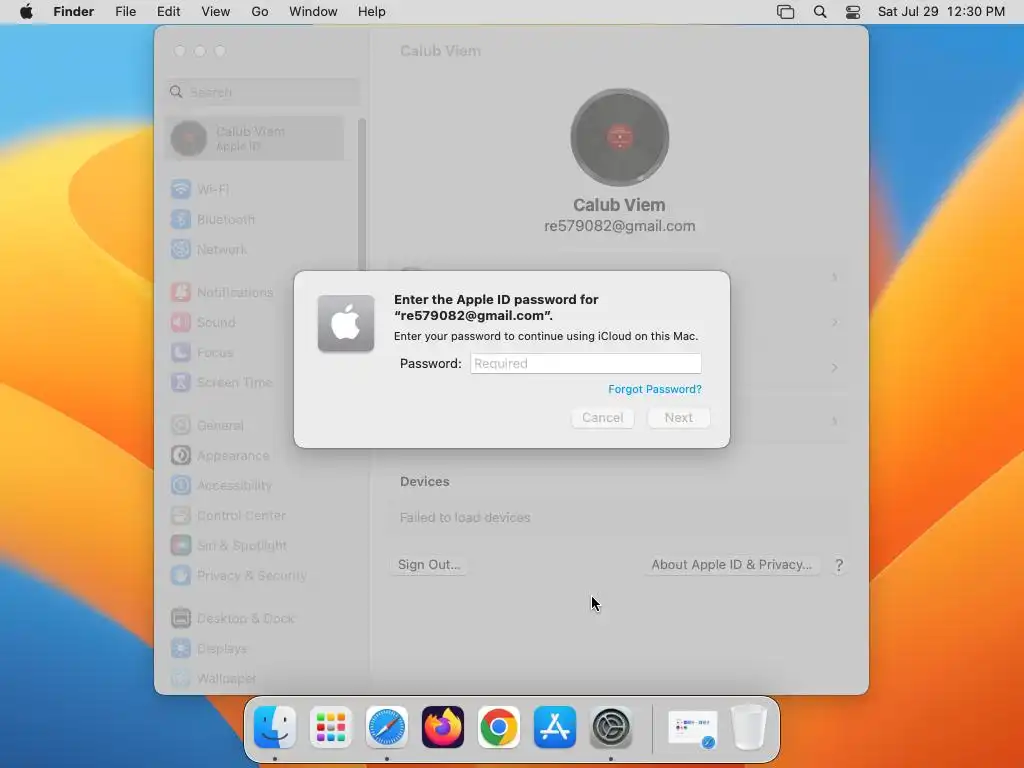The height and width of the screenshot is (768, 1024).
Task: Open the Trash in the Dock
Action: pyautogui.click(x=749, y=727)
